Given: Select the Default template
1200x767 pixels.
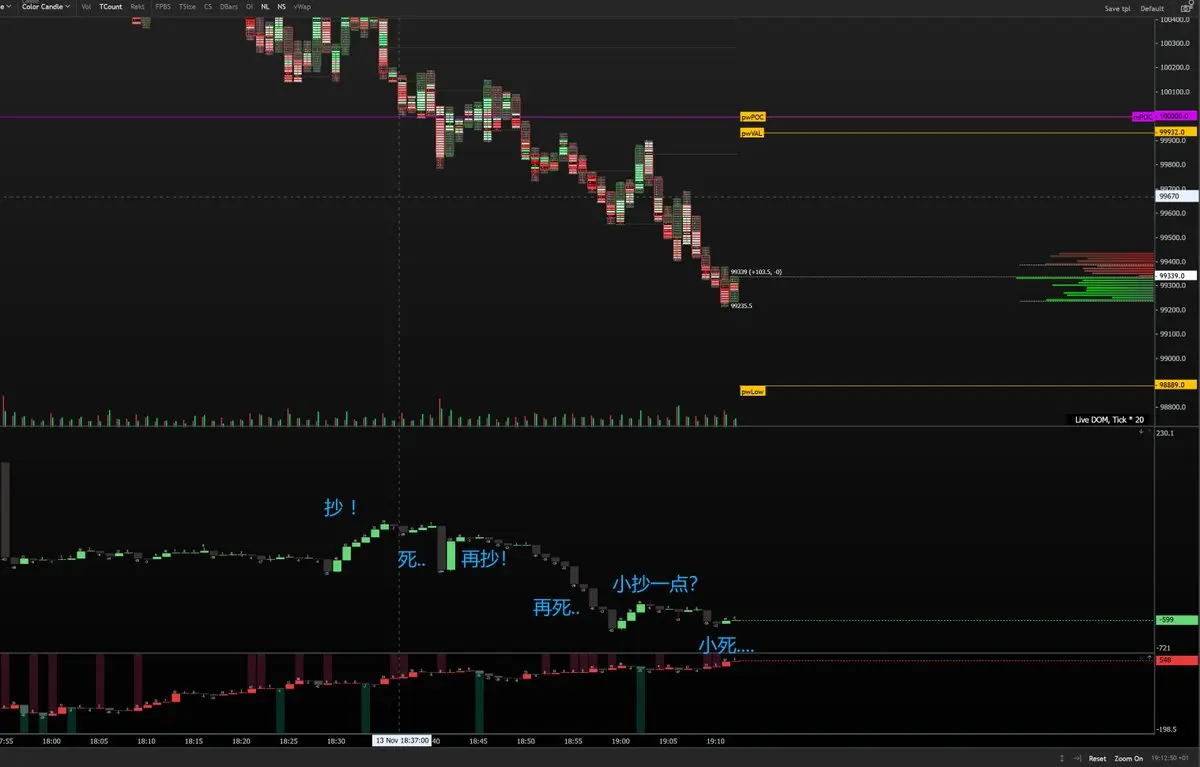Looking at the screenshot, I should coord(1152,8).
